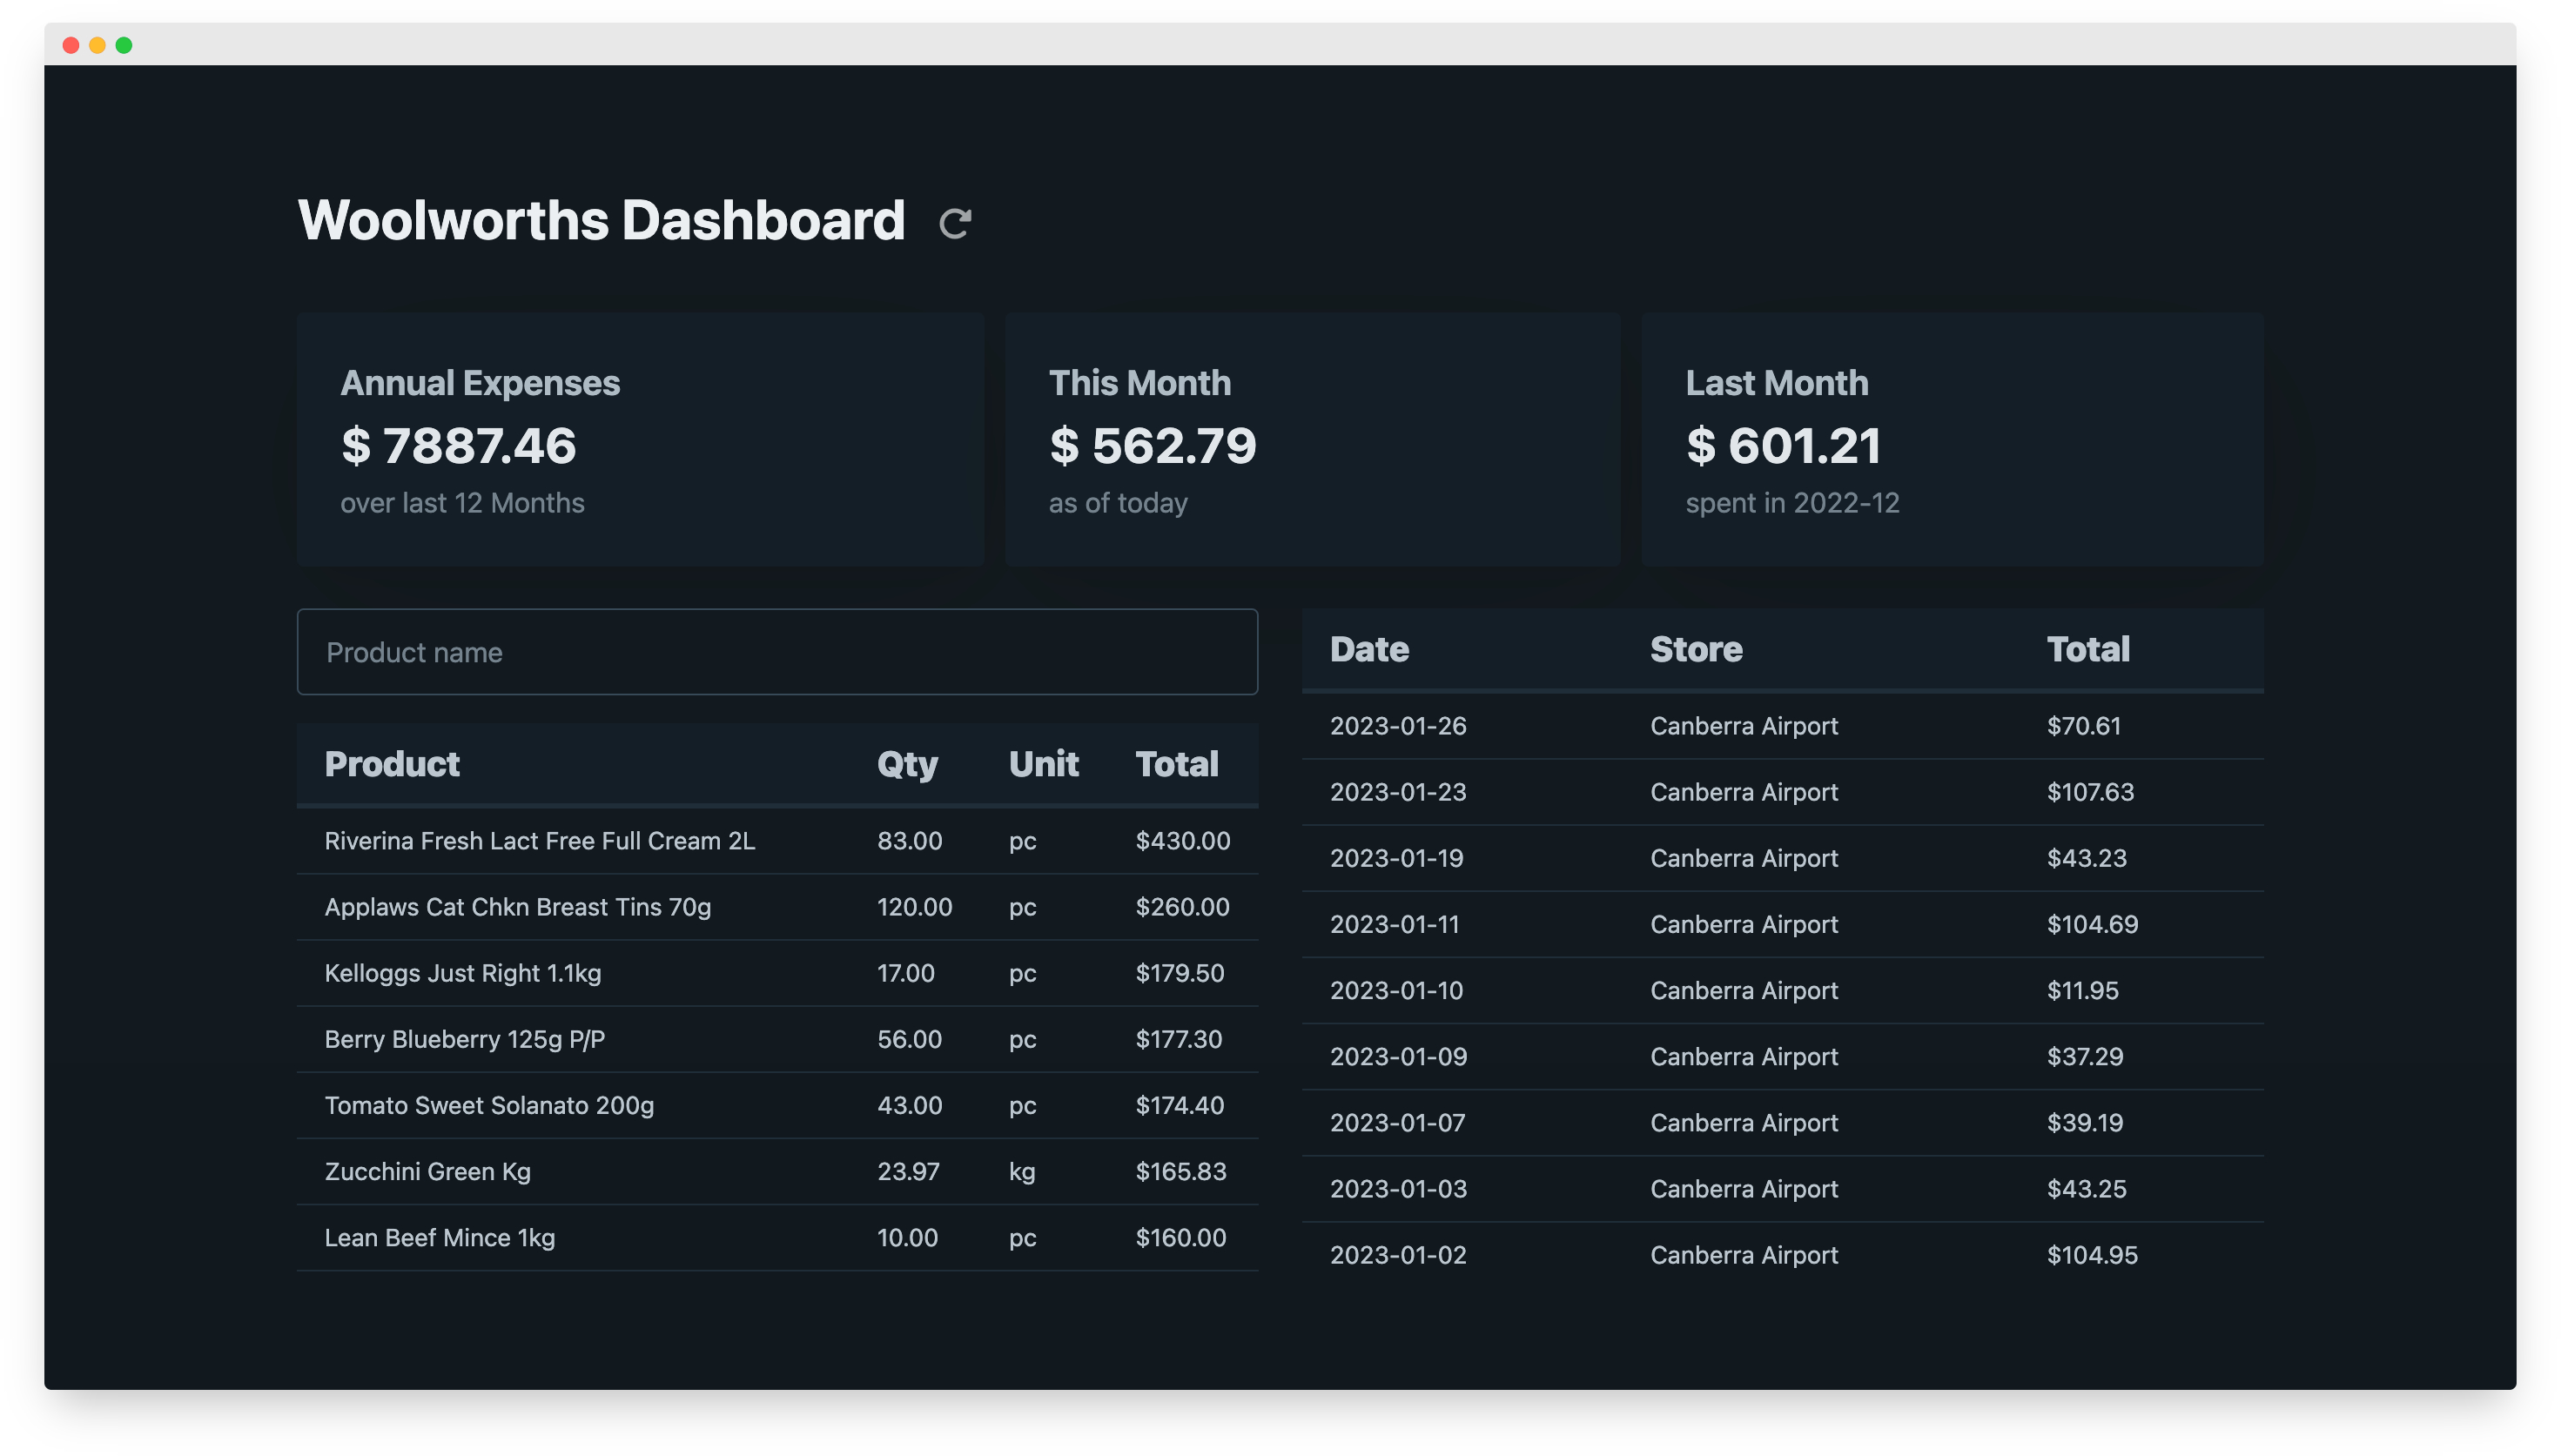
Task: Click the $11.95 receipt total
Action: click(x=2082, y=990)
